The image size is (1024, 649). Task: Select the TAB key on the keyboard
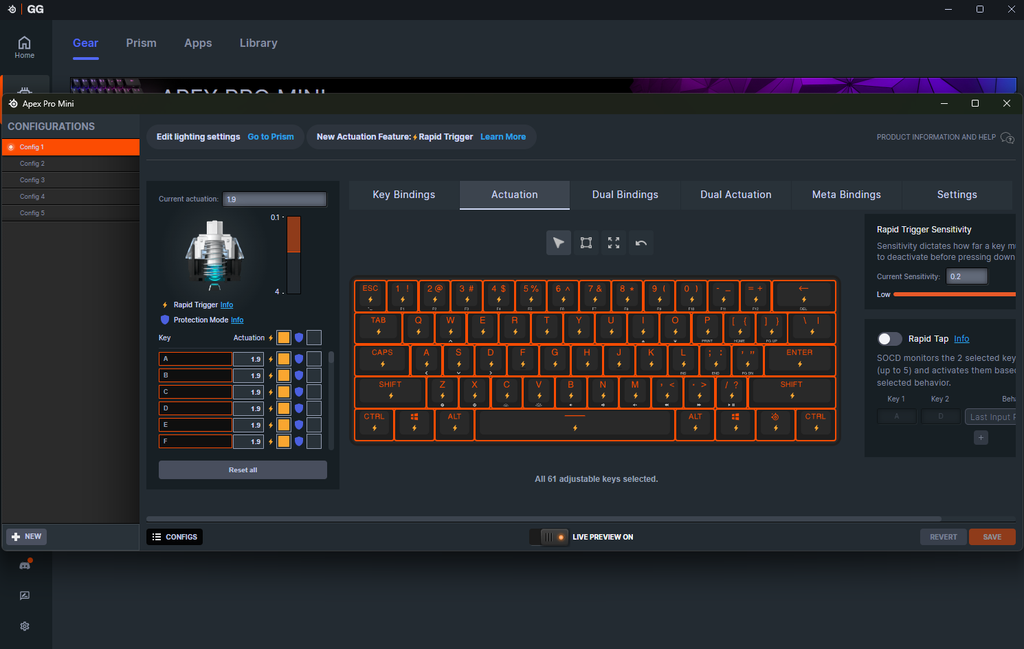tap(378, 328)
